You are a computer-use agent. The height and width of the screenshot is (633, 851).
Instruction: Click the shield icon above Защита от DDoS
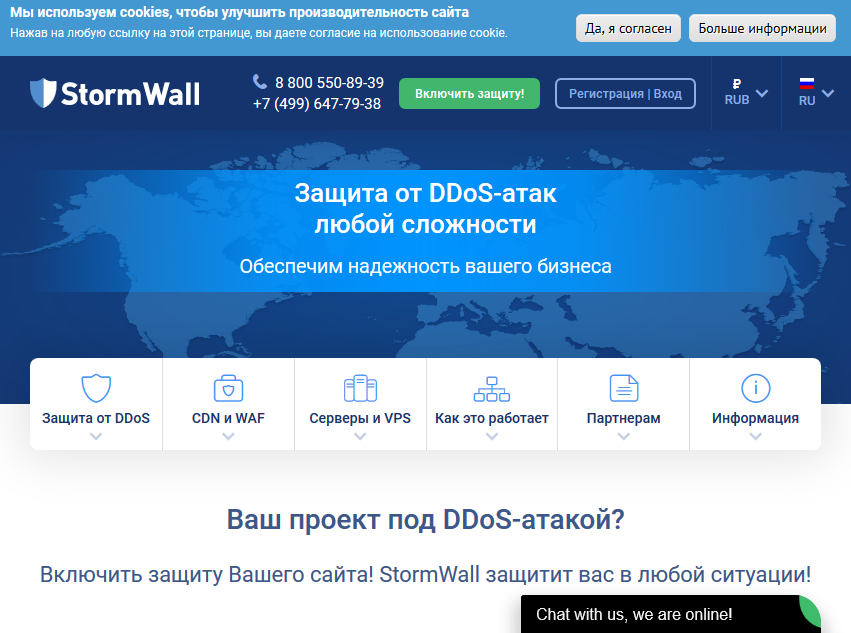tap(96, 388)
